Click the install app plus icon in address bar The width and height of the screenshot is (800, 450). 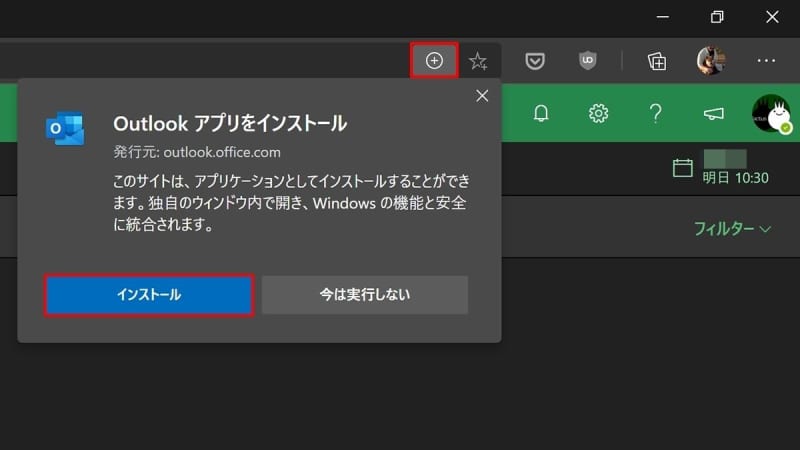[x=434, y=61]
